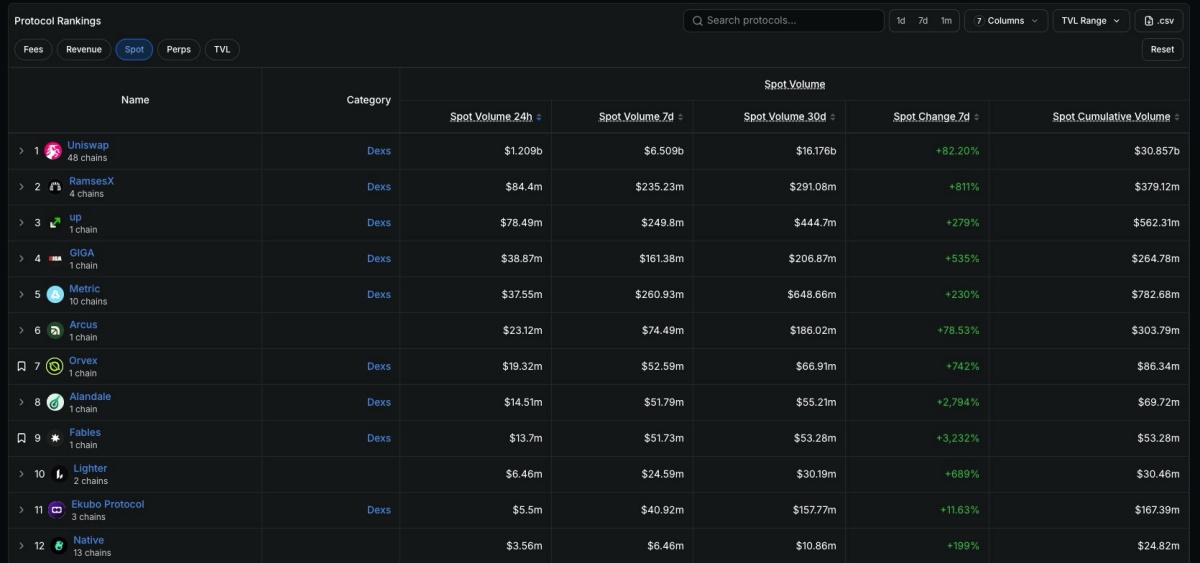Click the Metric protocol logo

55,294
